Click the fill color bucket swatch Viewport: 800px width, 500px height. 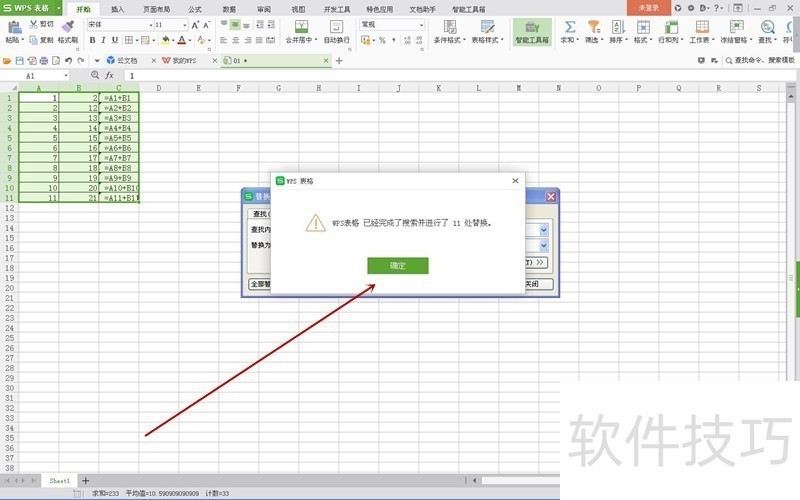point(165,40)
